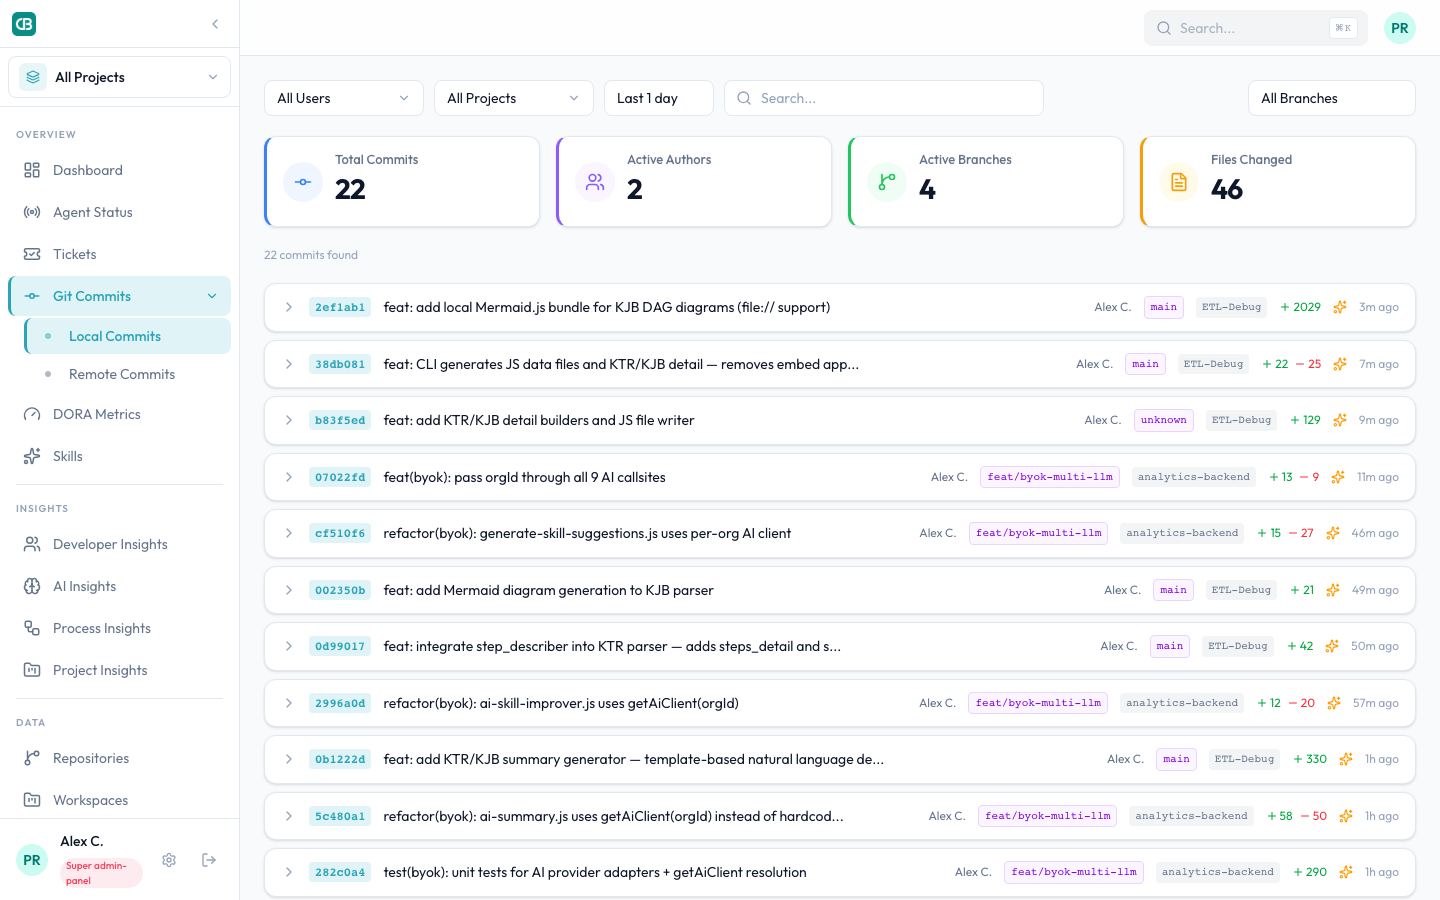Collapse the Git Commits menu chevron

[212, 296]
